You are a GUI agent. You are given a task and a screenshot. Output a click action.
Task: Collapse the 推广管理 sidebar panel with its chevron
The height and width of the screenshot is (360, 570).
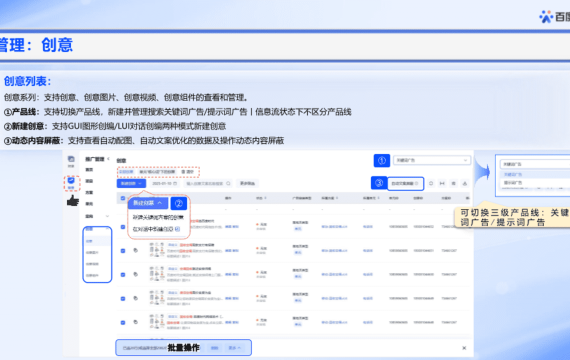(108, 159)
